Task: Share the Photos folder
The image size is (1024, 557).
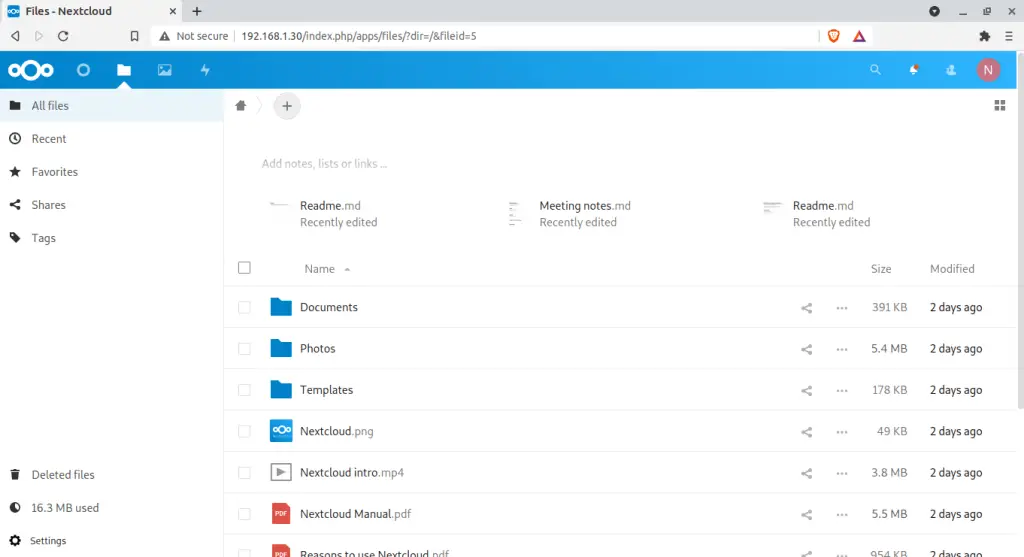Action: (807, 349)
